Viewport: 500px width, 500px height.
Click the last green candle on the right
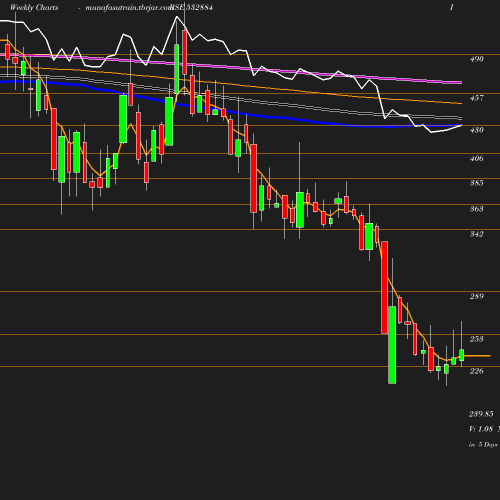(x=462, y=355)
